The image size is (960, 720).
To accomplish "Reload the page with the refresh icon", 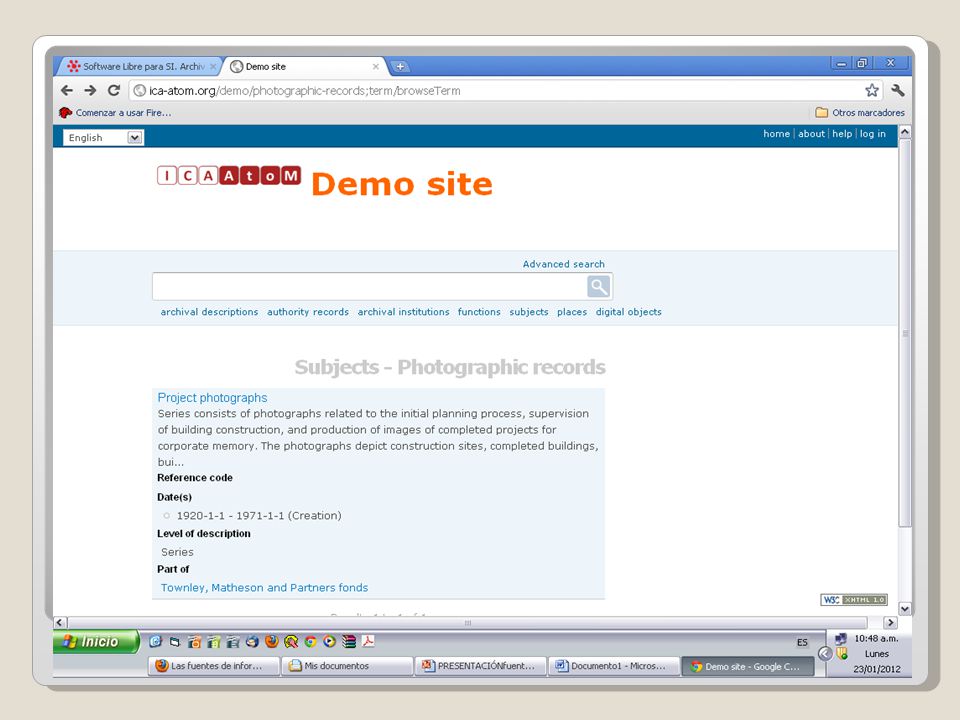I will [x=113, y=91].
